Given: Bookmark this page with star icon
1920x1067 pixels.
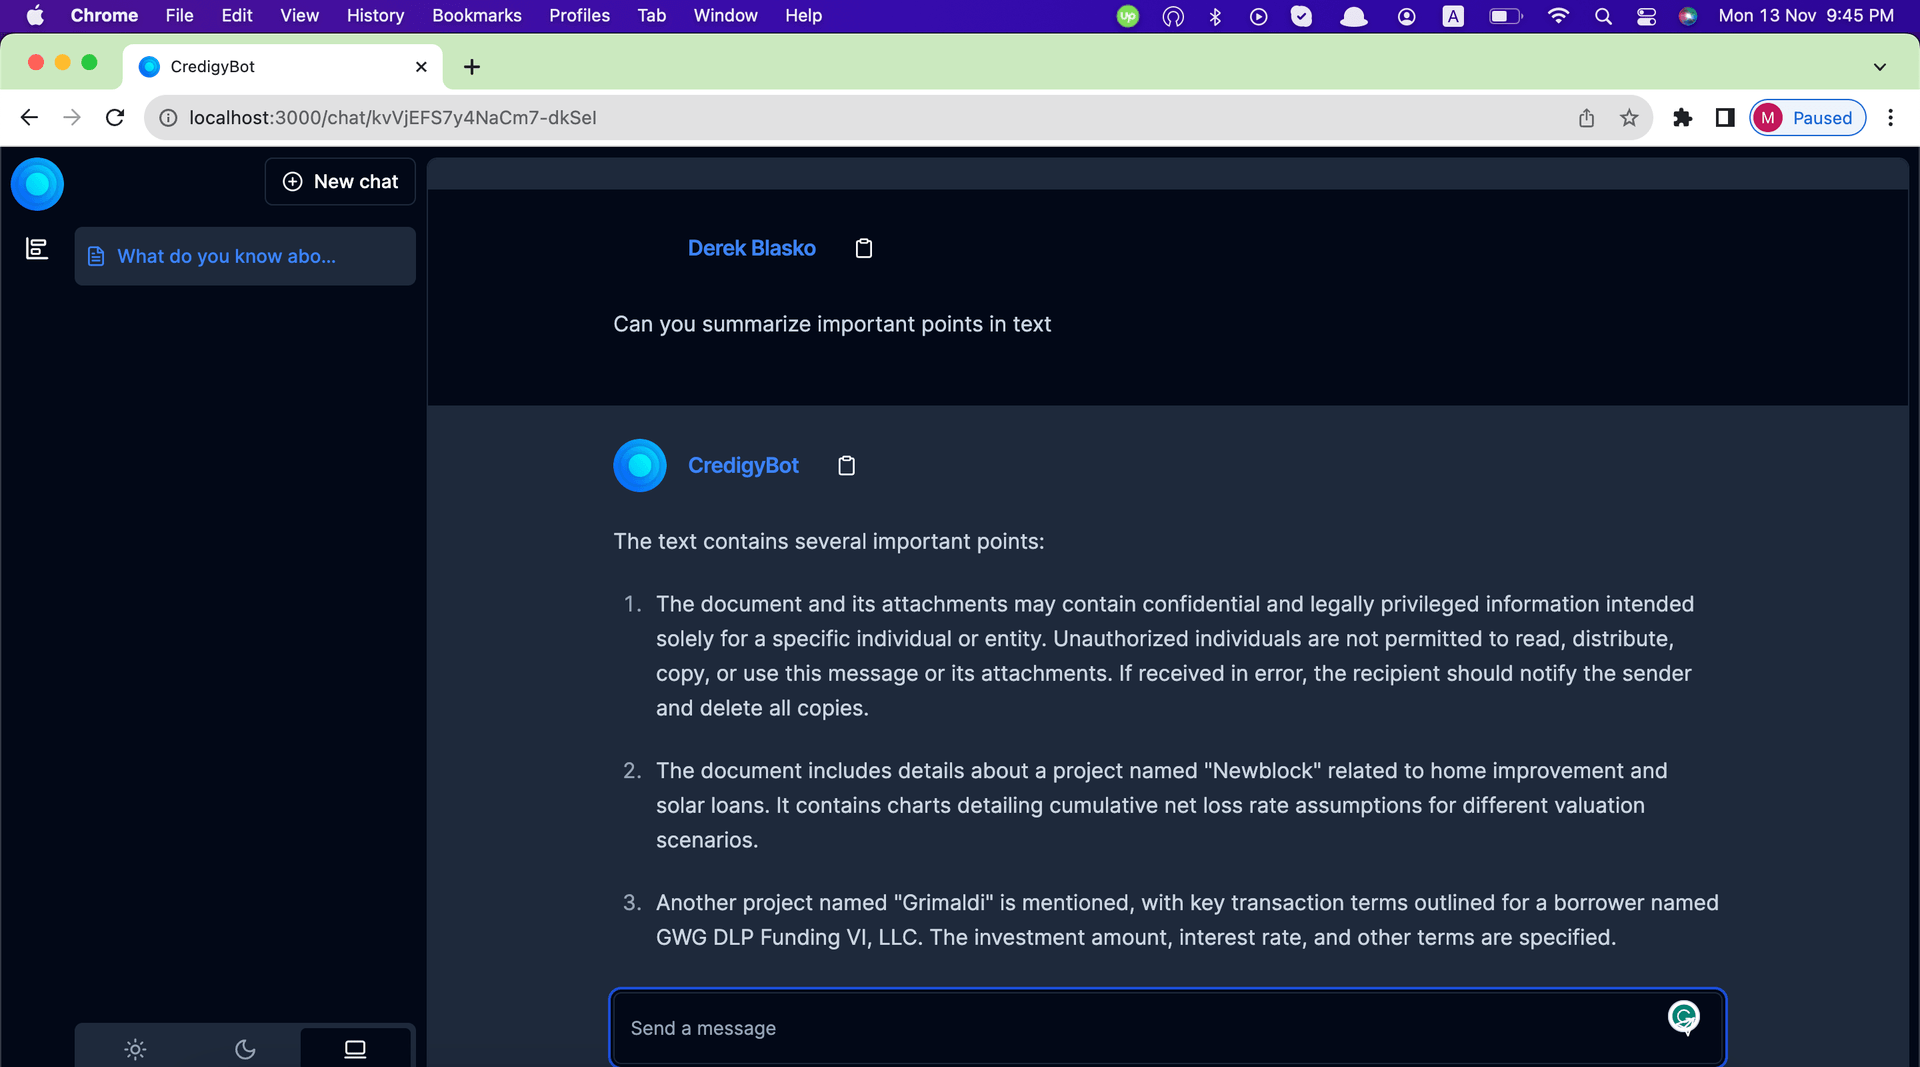Looking at the screenshot, I should tap(1629, 118).
